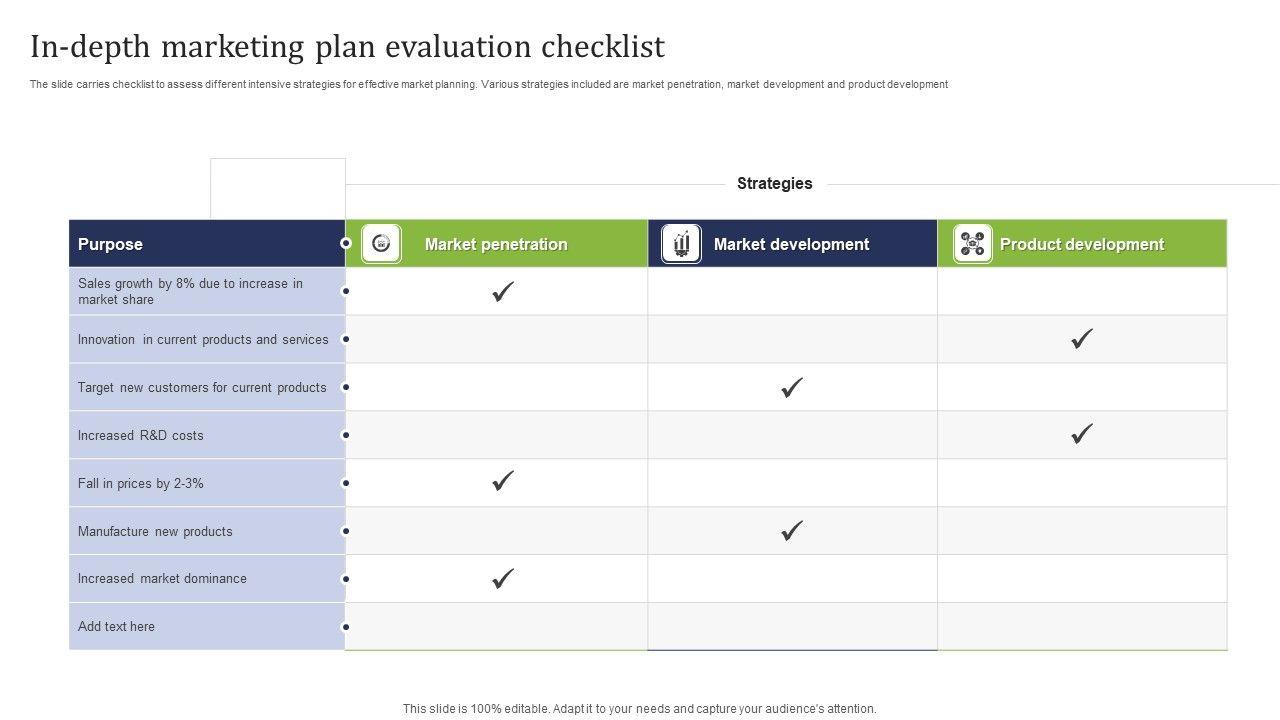The height and width of the screenshot is (720, 1280).
Task: Select the slide title text
Action: coord(347,47)
